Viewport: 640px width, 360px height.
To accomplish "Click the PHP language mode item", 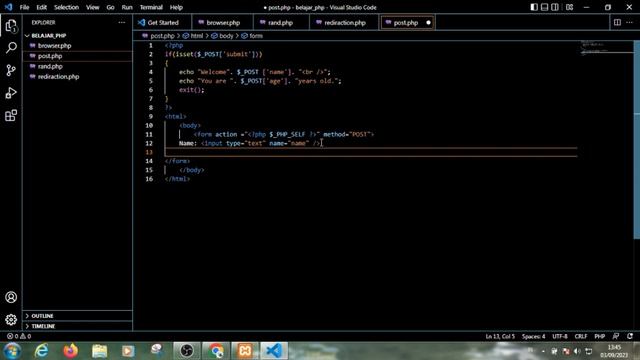I will click(600, 336).
